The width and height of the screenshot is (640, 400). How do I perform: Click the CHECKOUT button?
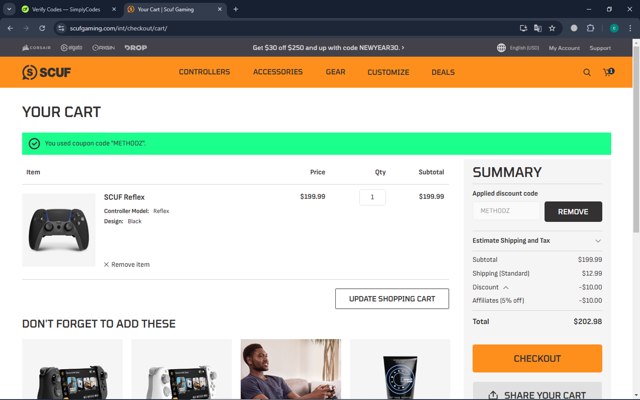pos(537,358)
